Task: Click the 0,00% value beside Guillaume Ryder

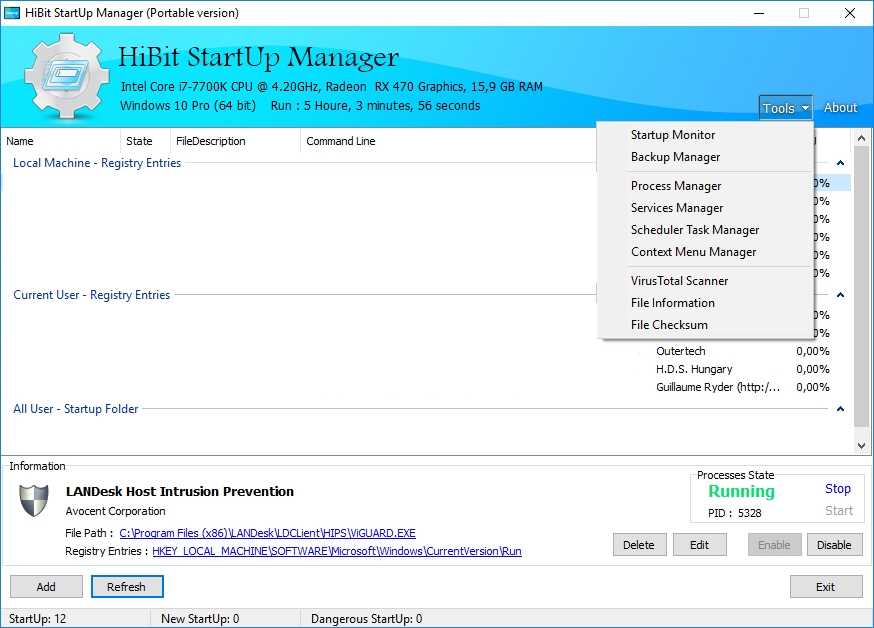Action: [813, 387]
